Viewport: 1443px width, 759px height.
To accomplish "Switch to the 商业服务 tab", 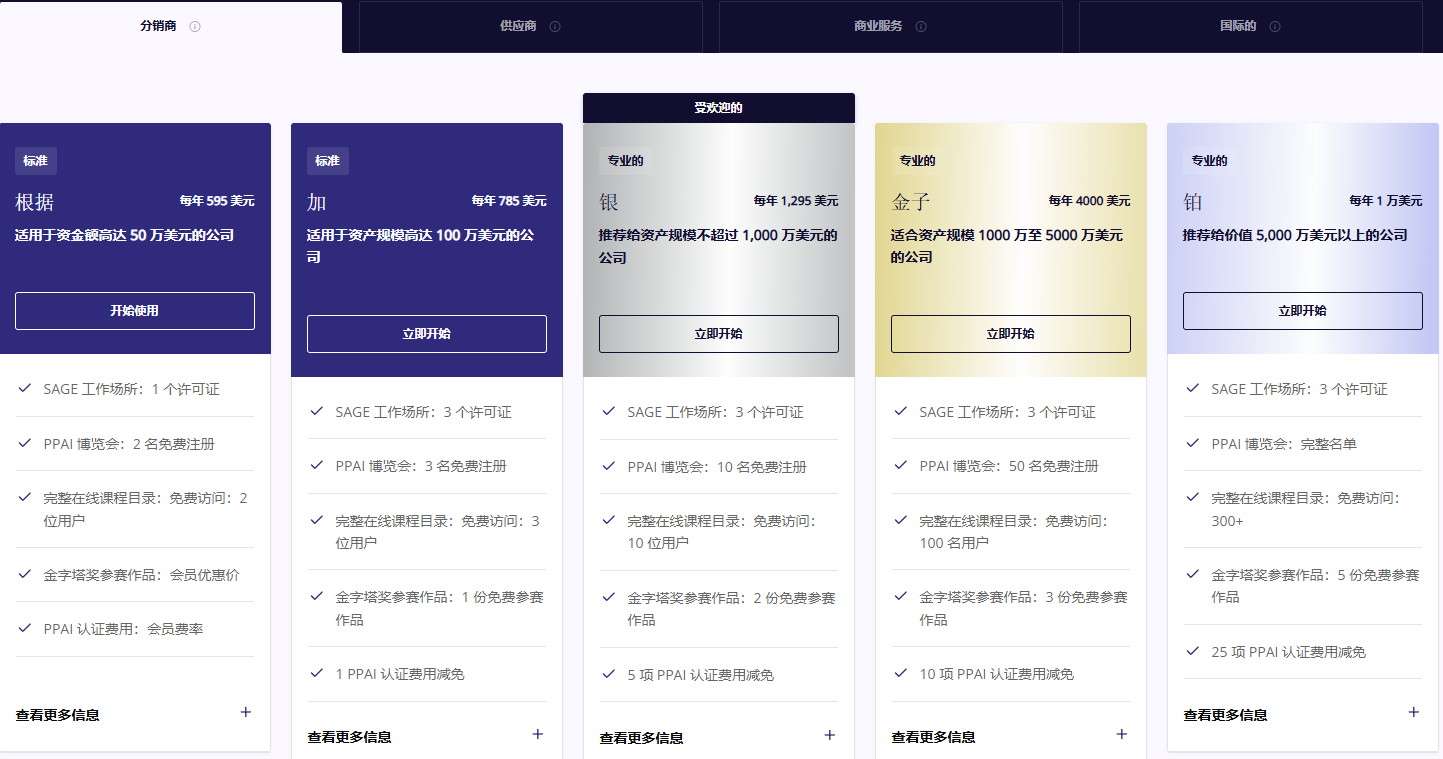I will coord(878,27).
